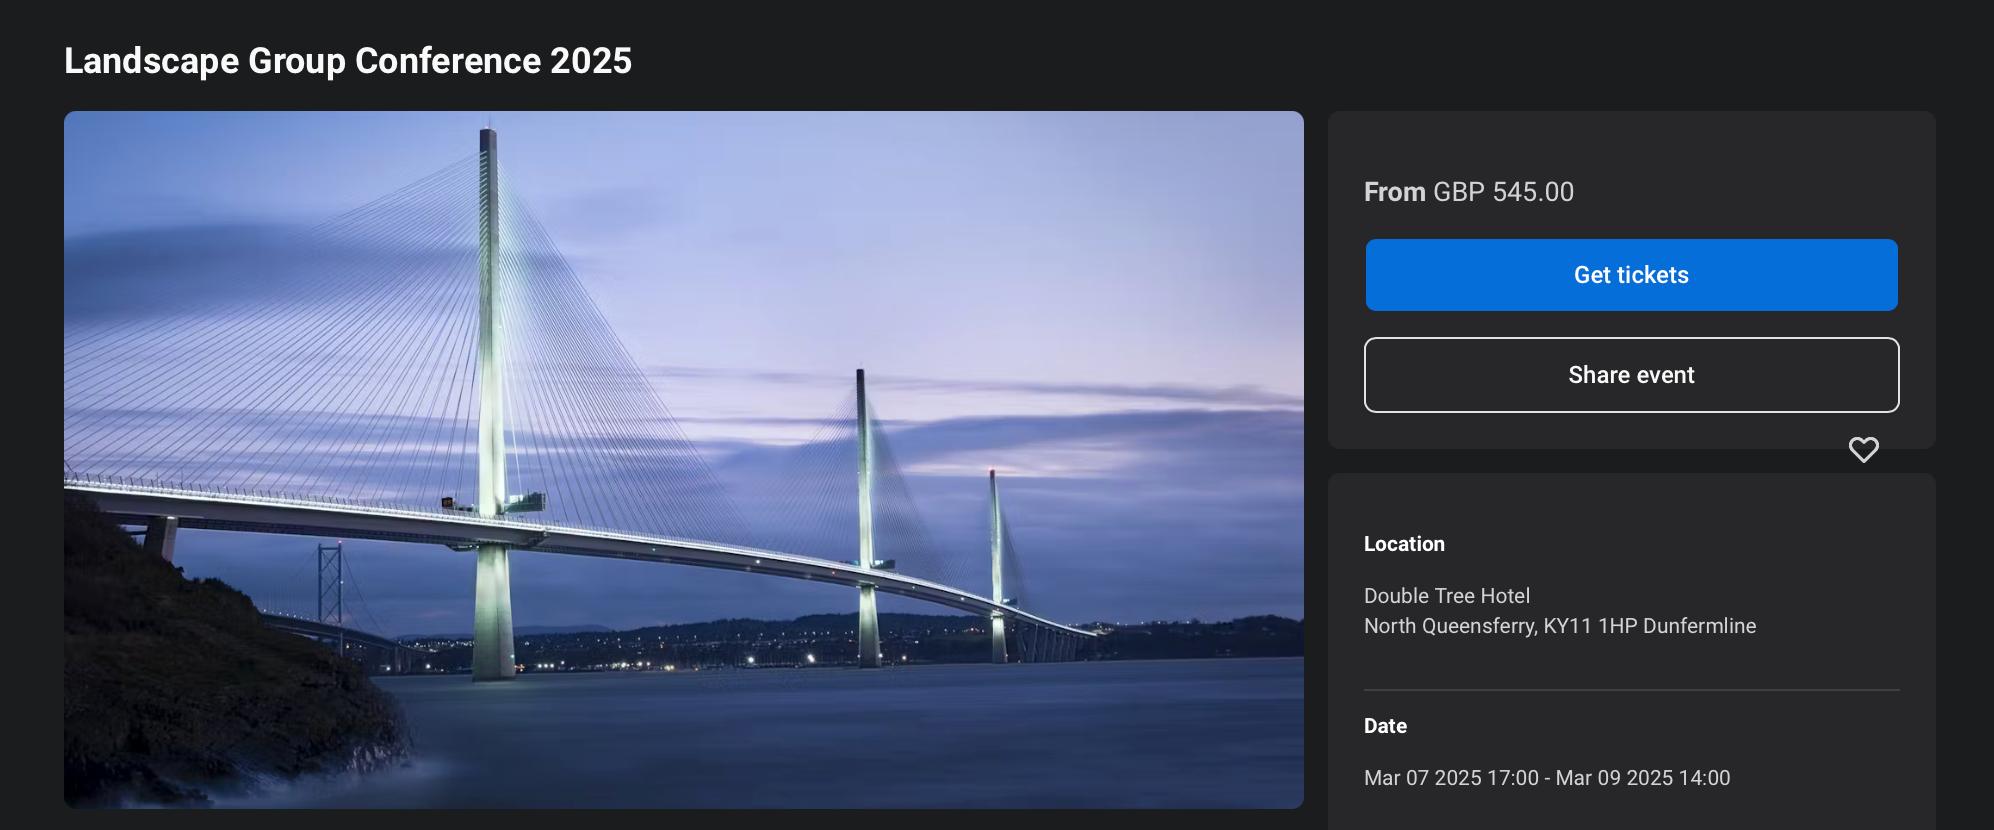Click the heart favorite icon
This screenshot has height=830, width=1994.
click(1863, 450)
